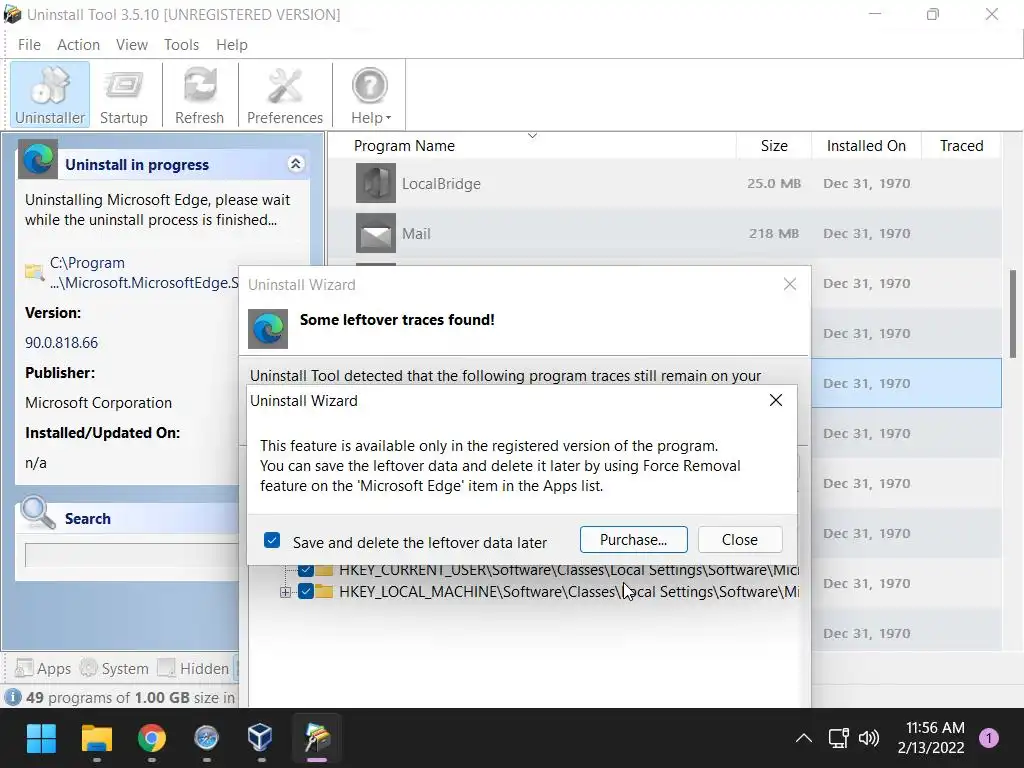Click the Microsoft Corporation publisher text

[99, 402]
